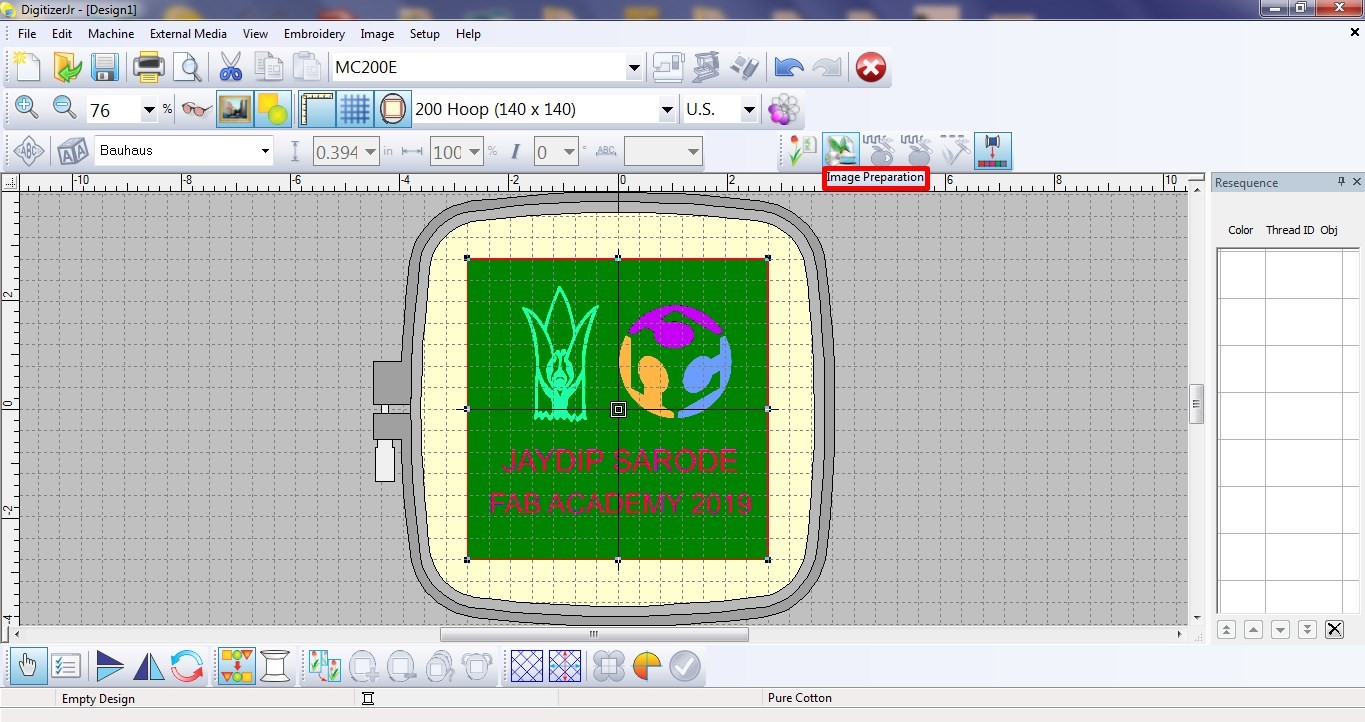Expand the zoom percentage dropdown showing 76
The width and height of the screenshot is (1365, 722).
click(x=150, y=110)
